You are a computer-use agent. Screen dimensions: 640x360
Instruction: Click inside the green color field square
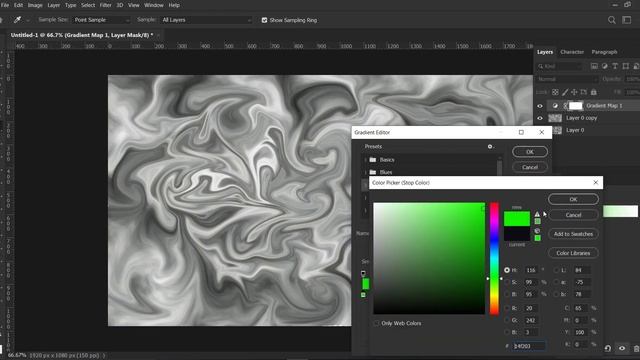tap(429, 258)
